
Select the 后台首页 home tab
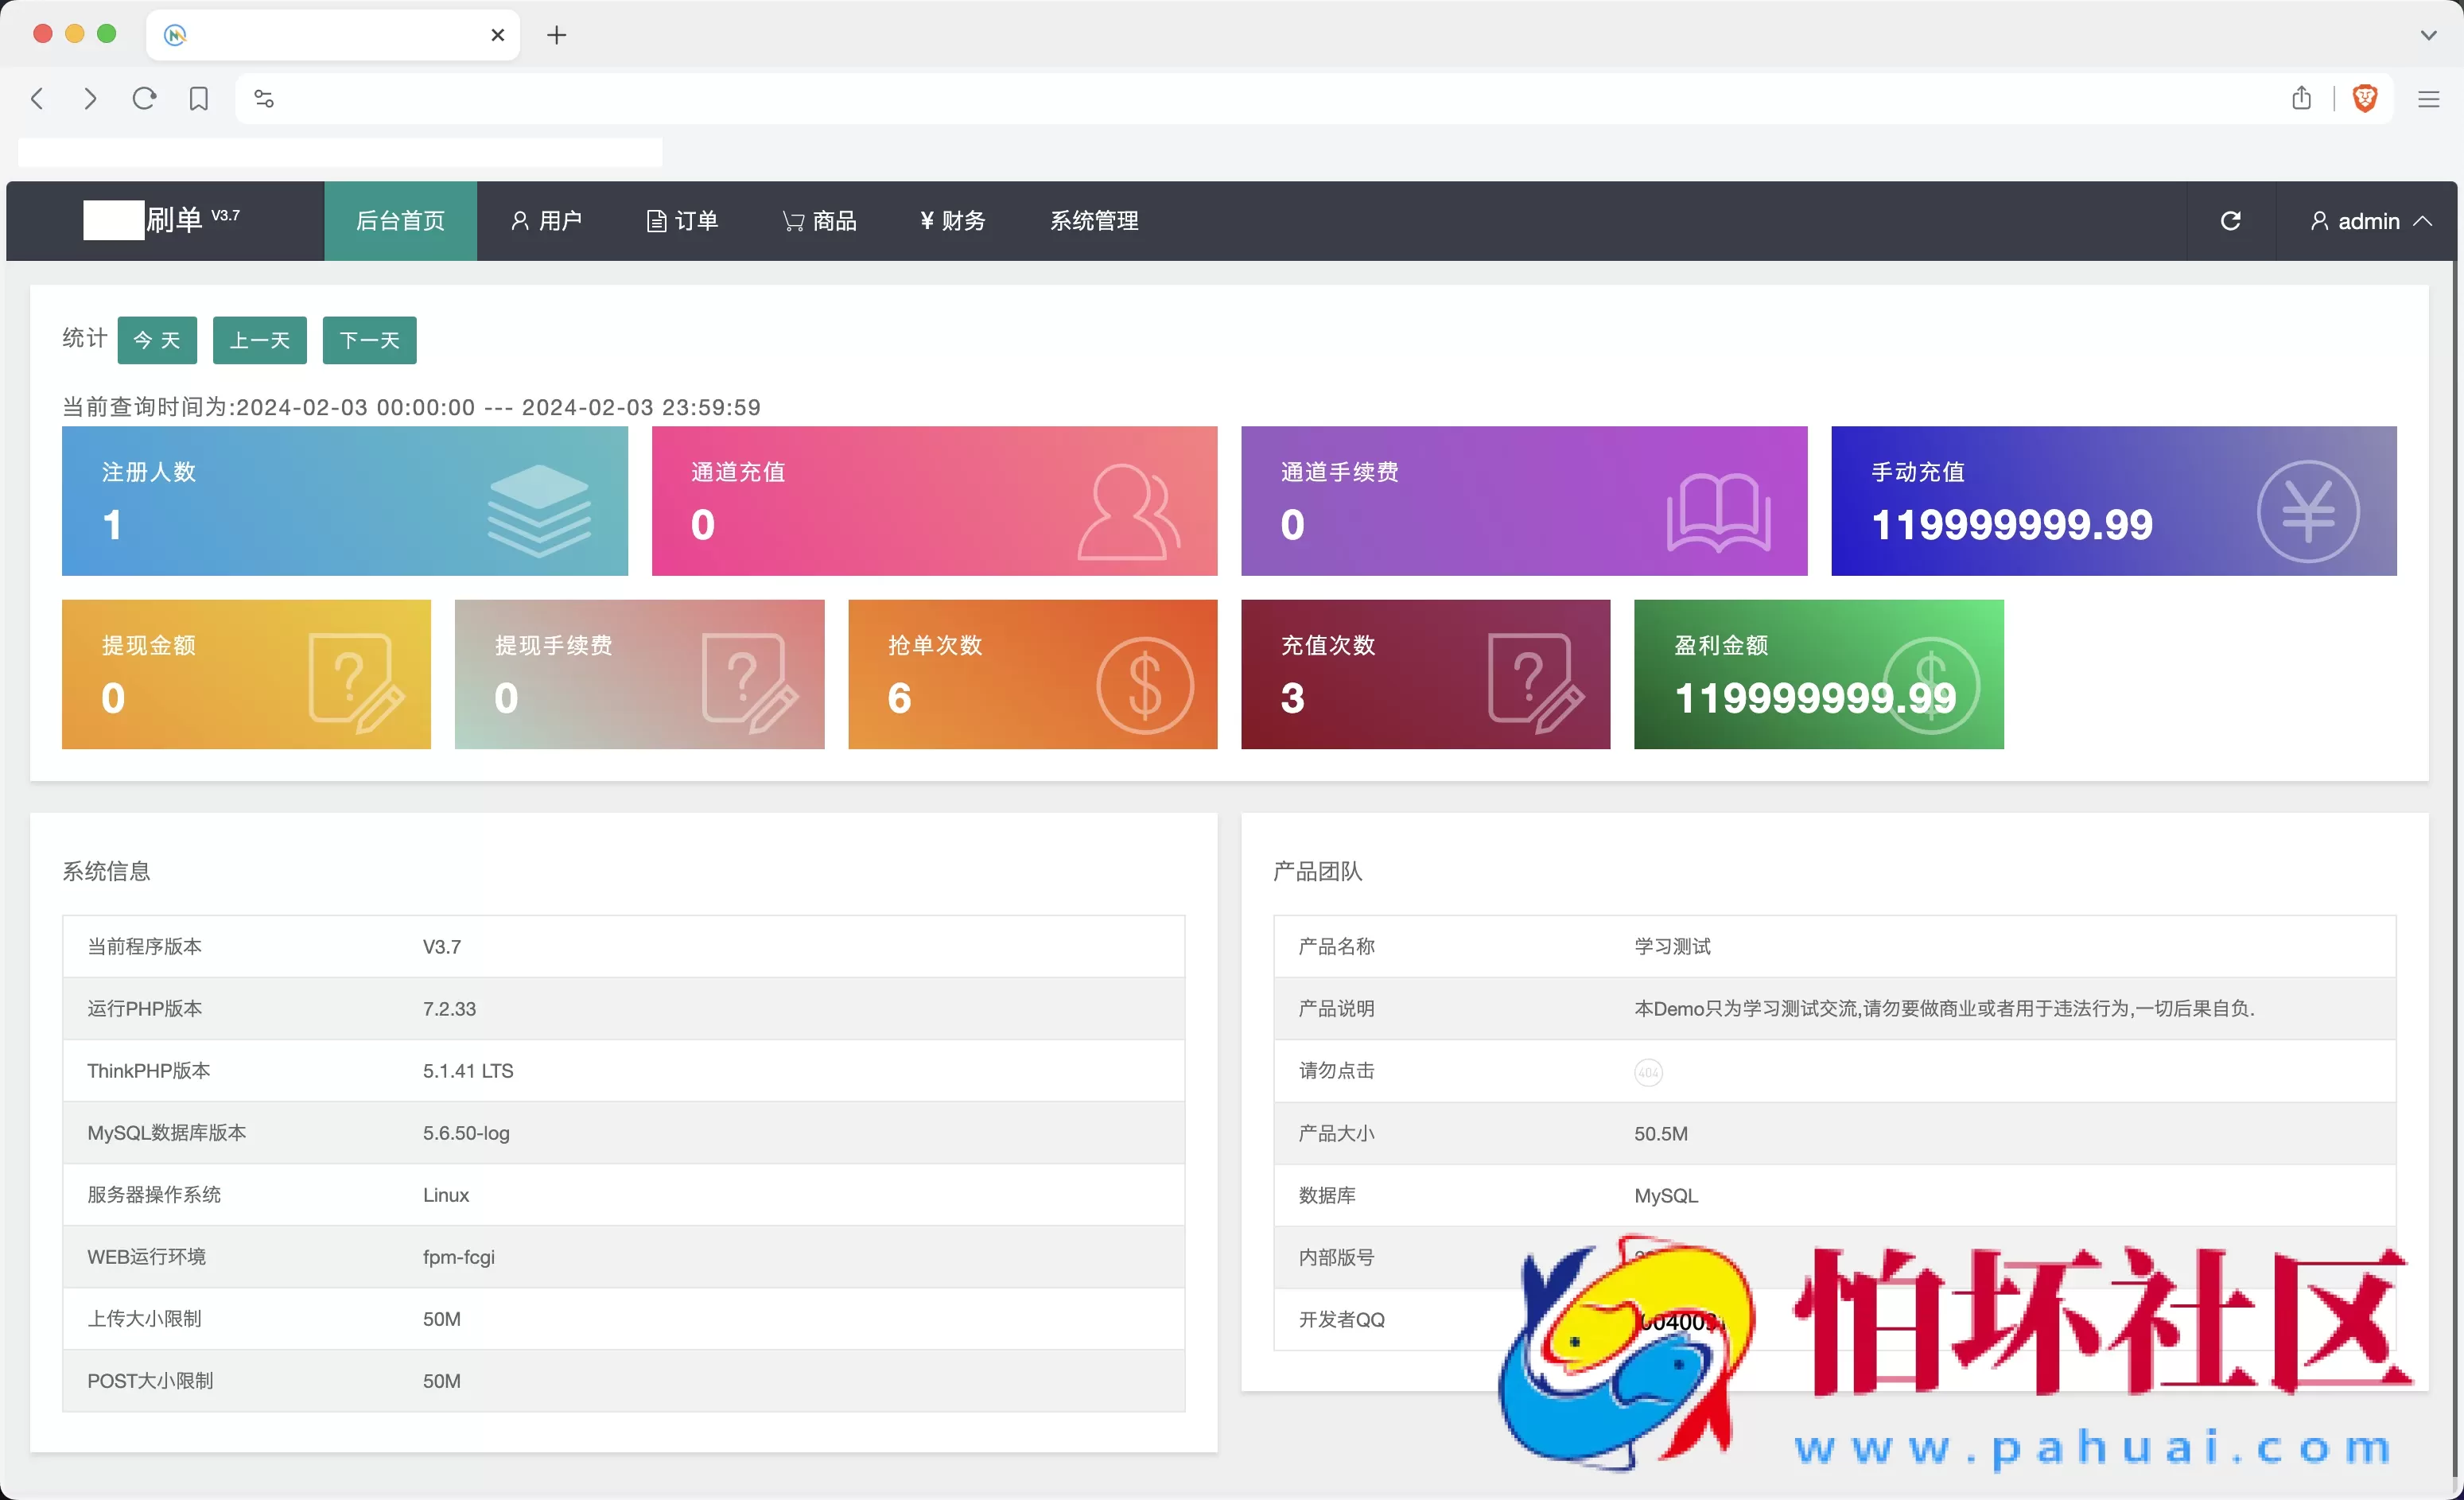click(400, 220)
